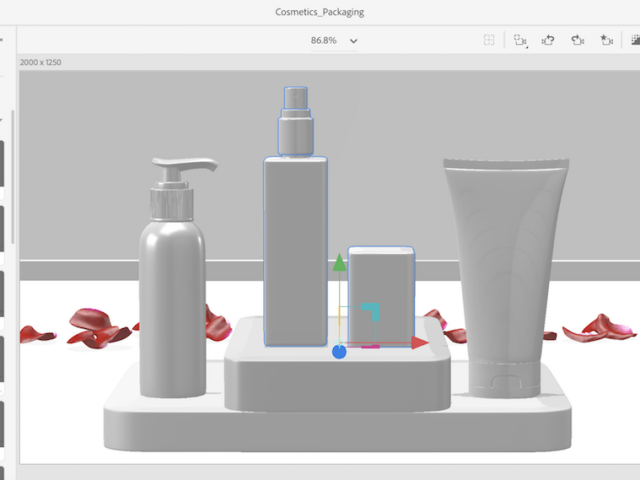
Task: Open camera bookmarks star icon
Action: point(606,40)
